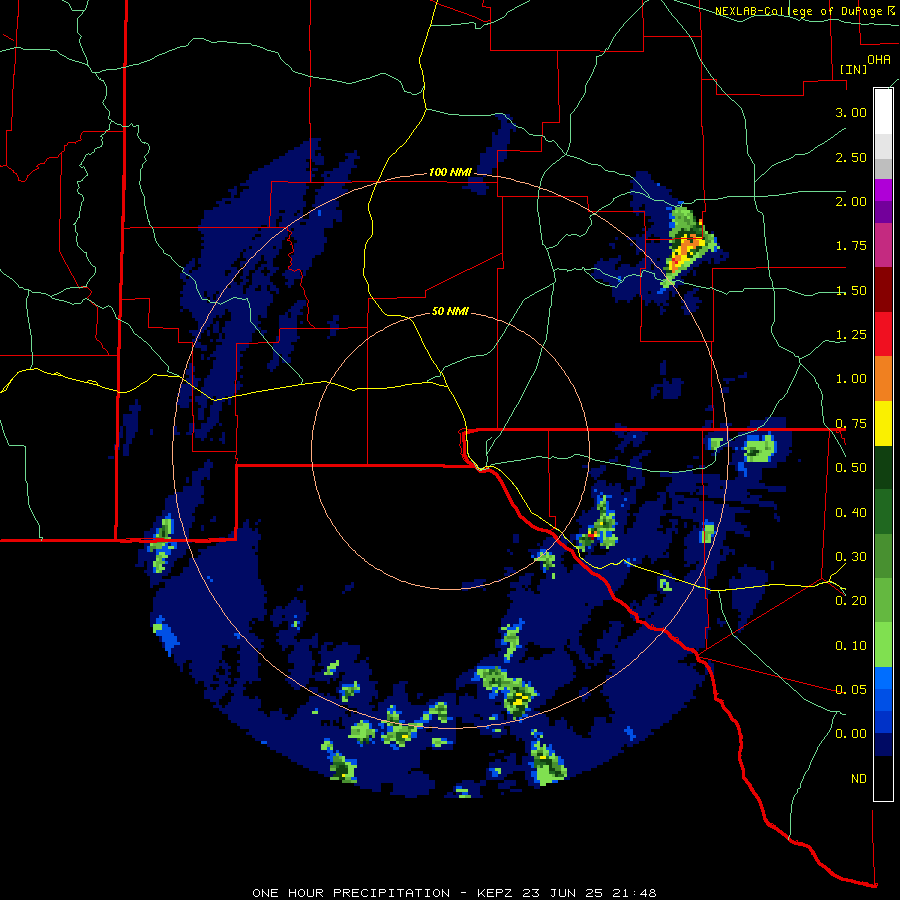The width and height of the screenshot is (900, 900).
Task: Click the 1.00 legend value
Action: pyautogui.click(x=851, y=379)
